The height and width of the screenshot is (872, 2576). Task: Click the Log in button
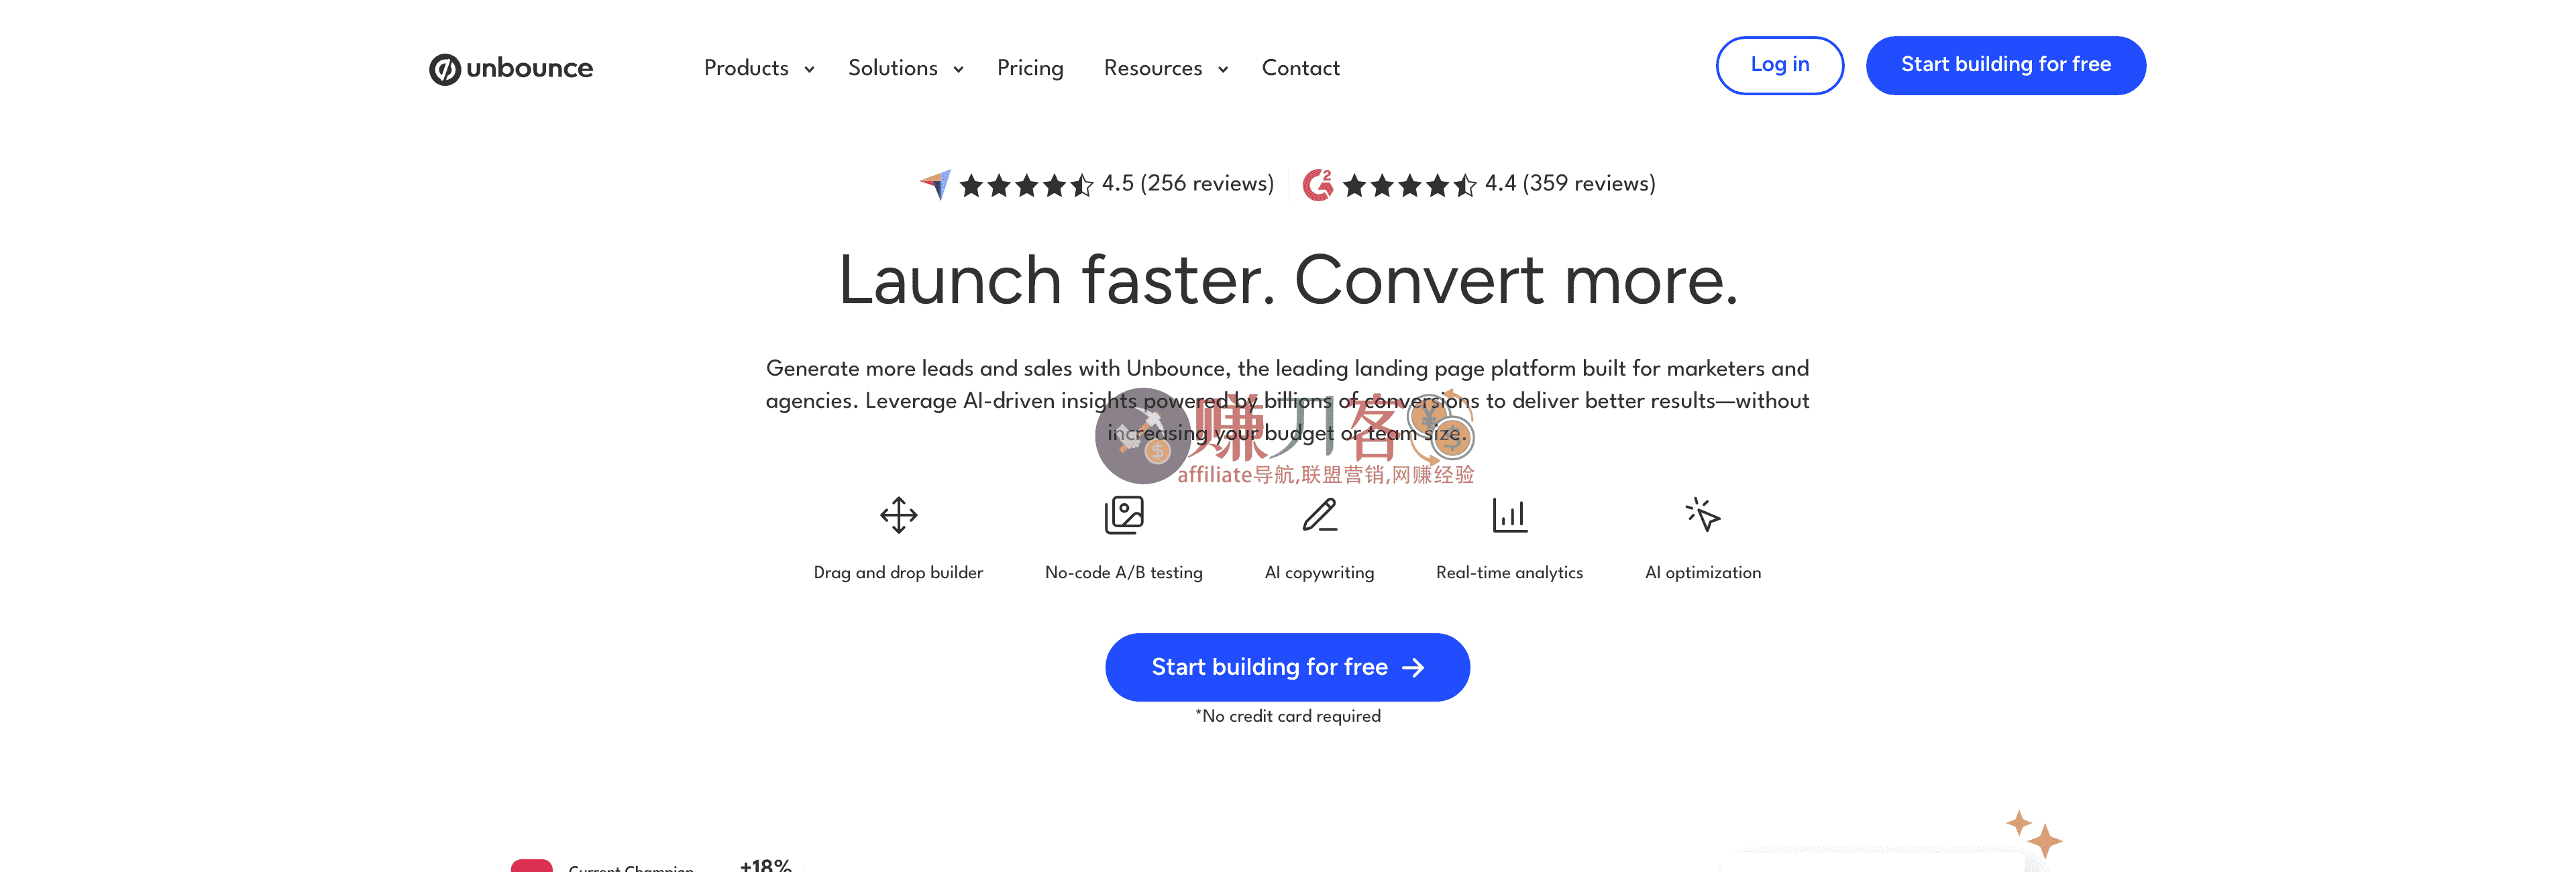point(1779,65)
